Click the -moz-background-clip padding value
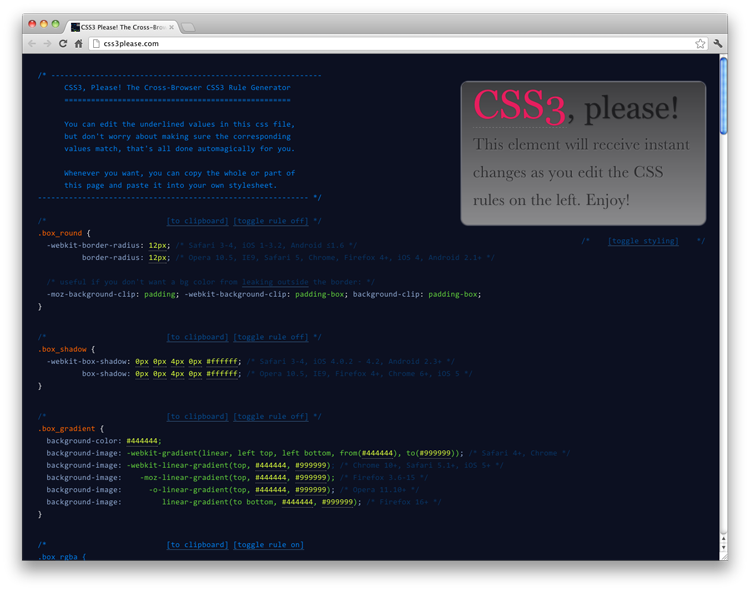This screenshot has height=591, width=750. point(160,295)
